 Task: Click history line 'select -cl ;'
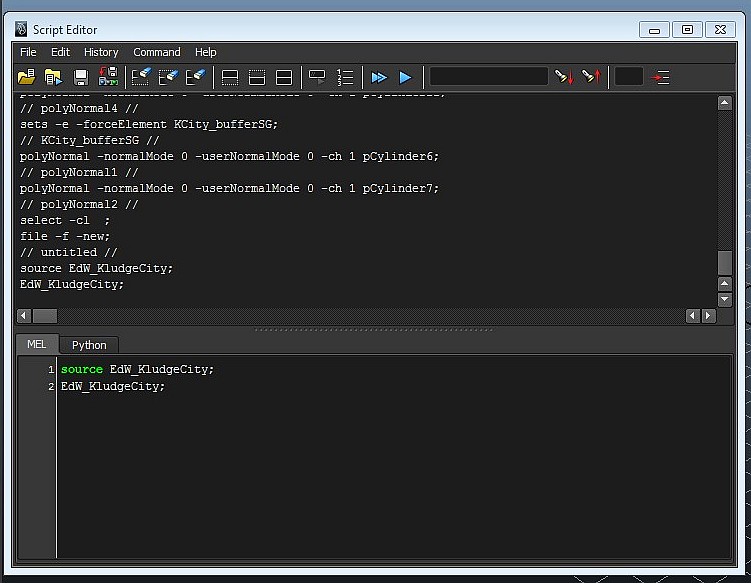[x=65, y=220]
